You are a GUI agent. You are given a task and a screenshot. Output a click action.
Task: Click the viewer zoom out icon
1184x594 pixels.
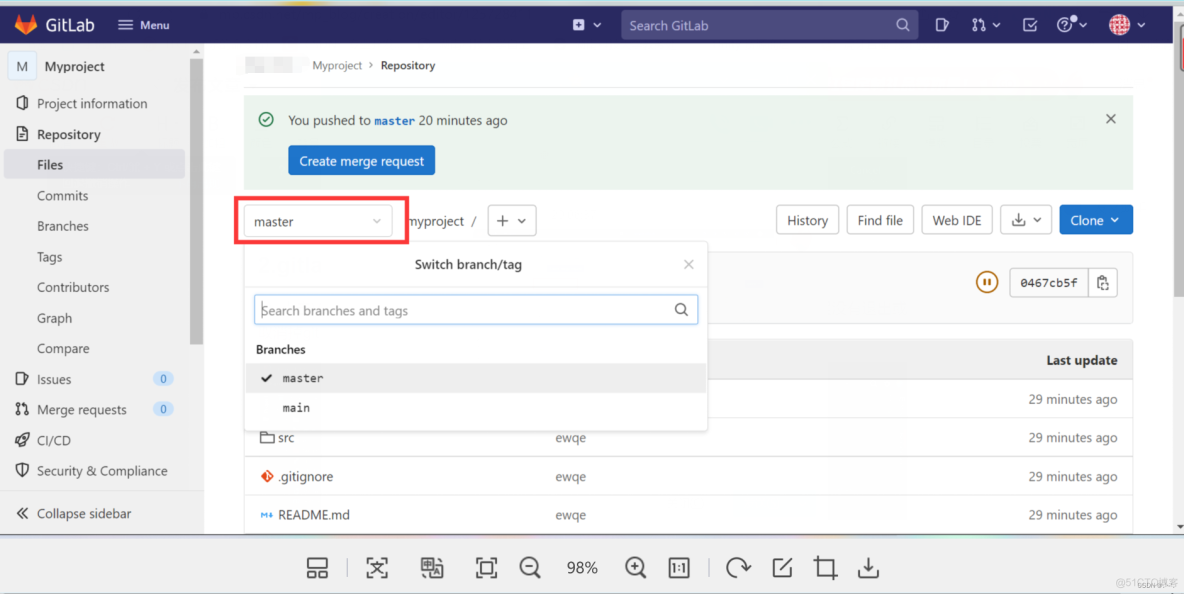tap(530, 568)
